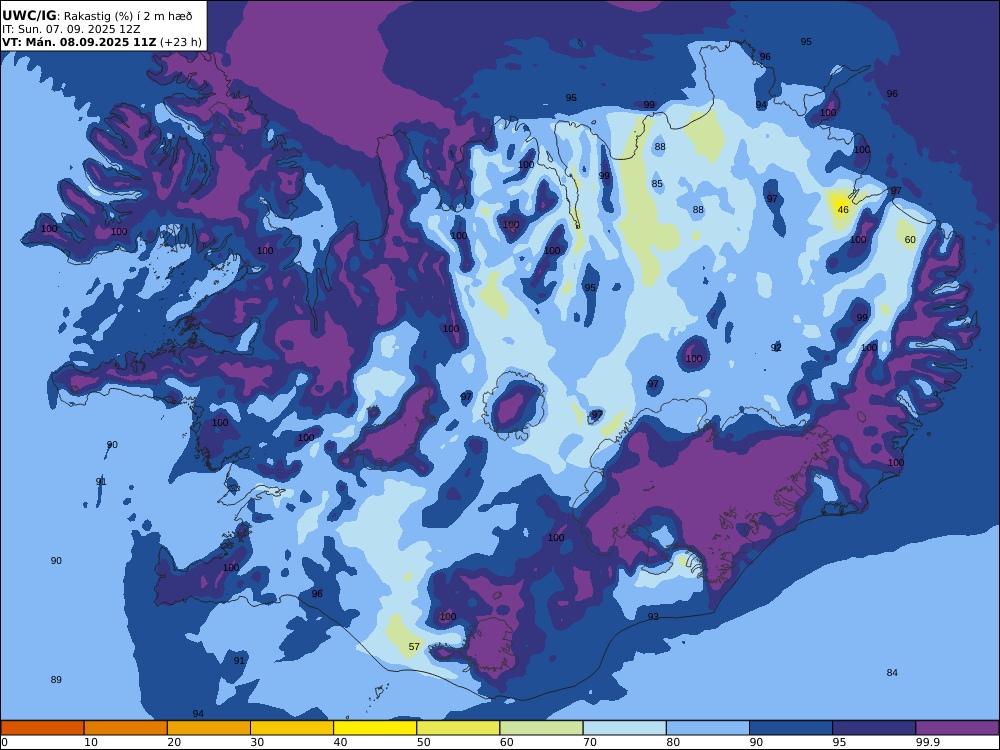
Task: Select the 40–50 bright yellow legend swatch
Action: [x=375, y=728]
